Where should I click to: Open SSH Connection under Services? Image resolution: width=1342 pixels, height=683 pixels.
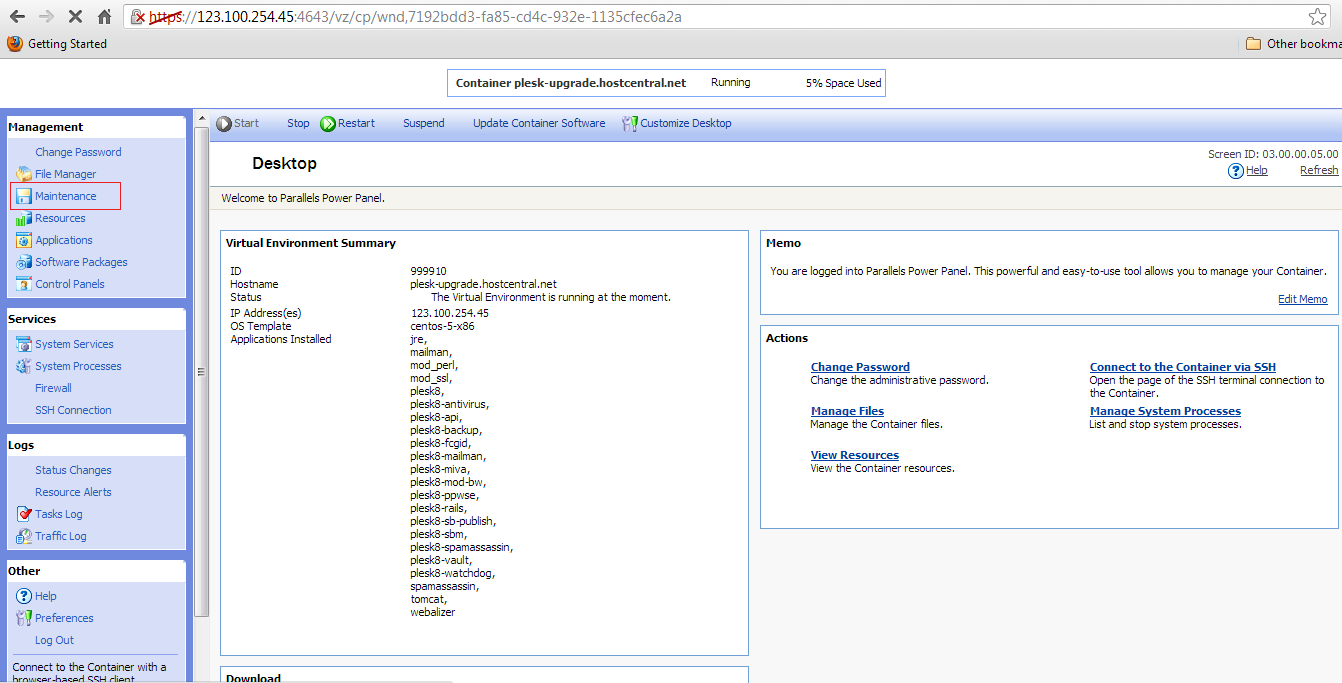coord(73,410)
